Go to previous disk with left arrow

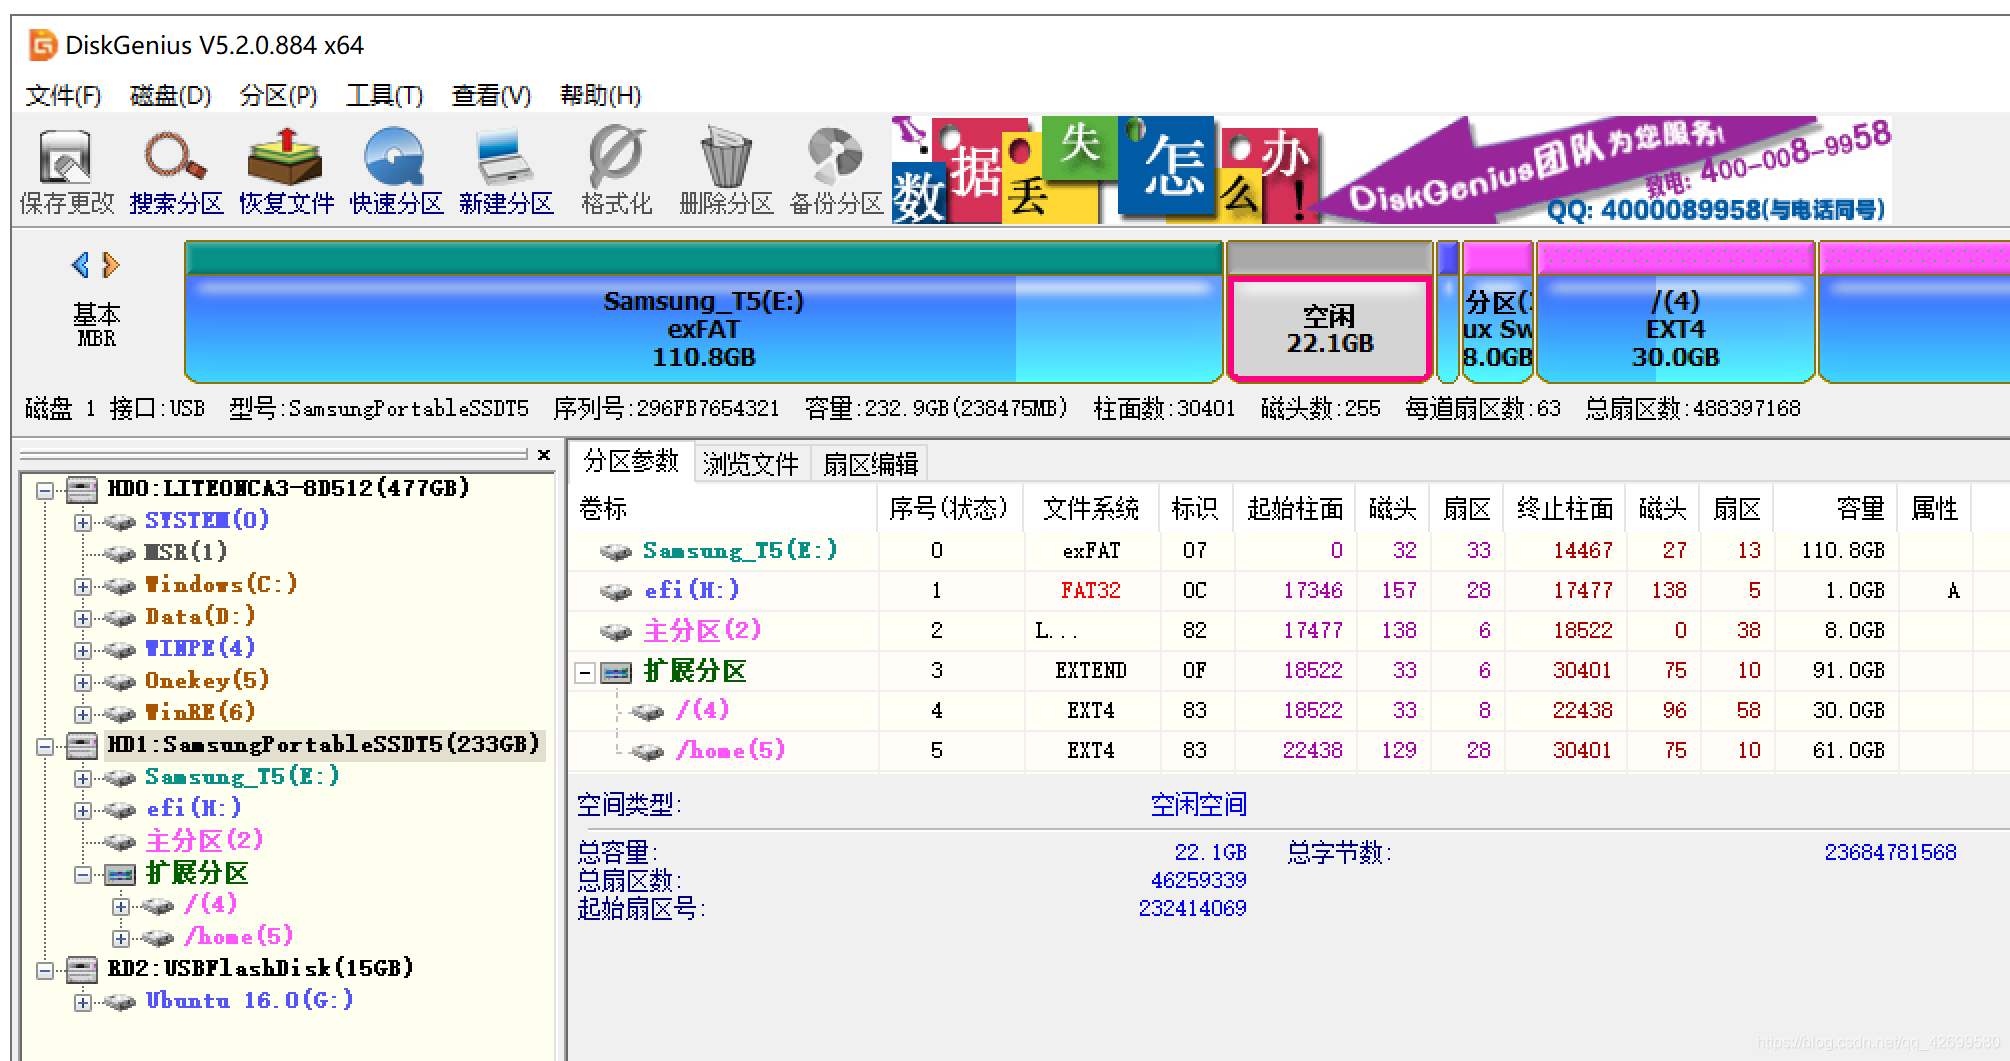[x=81, y=265]
